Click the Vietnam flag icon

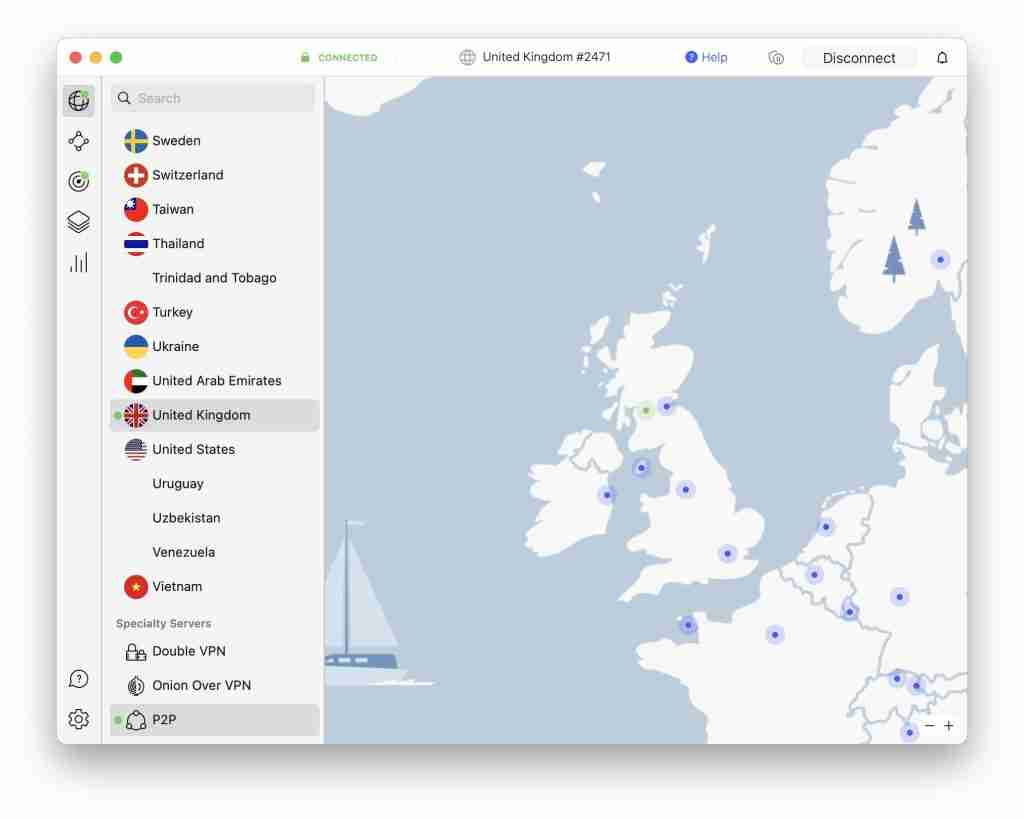click(x=136, y=586)
